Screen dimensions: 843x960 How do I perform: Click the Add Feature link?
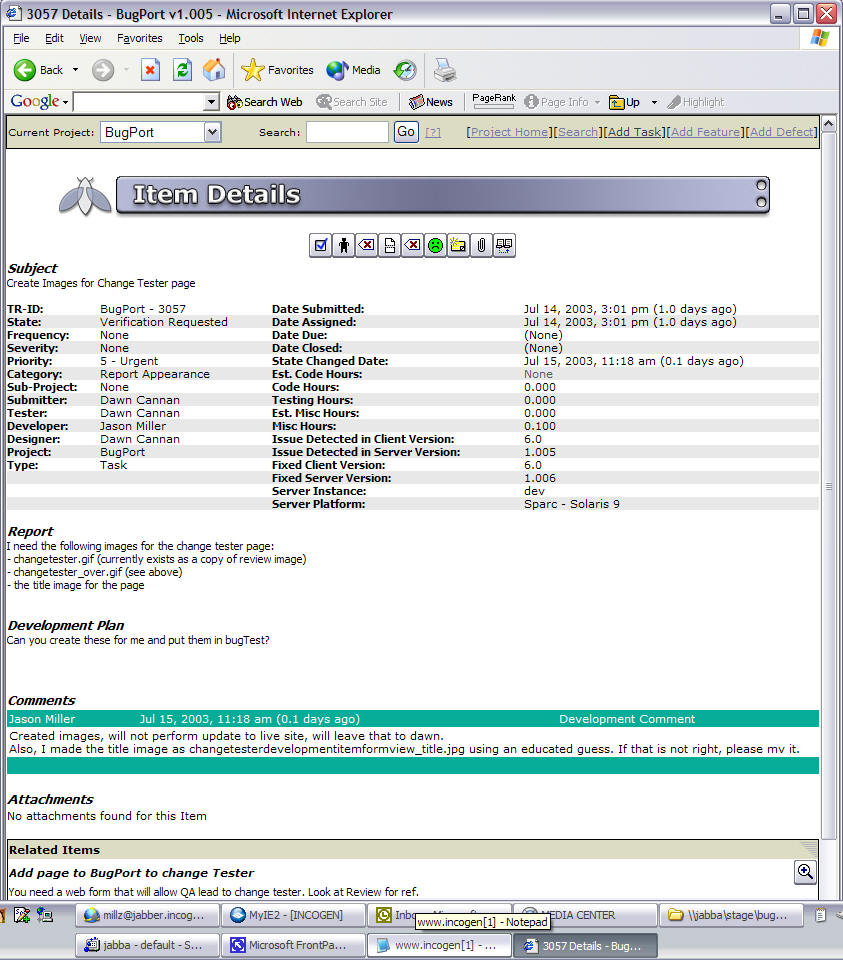click(x=705, y=132)
